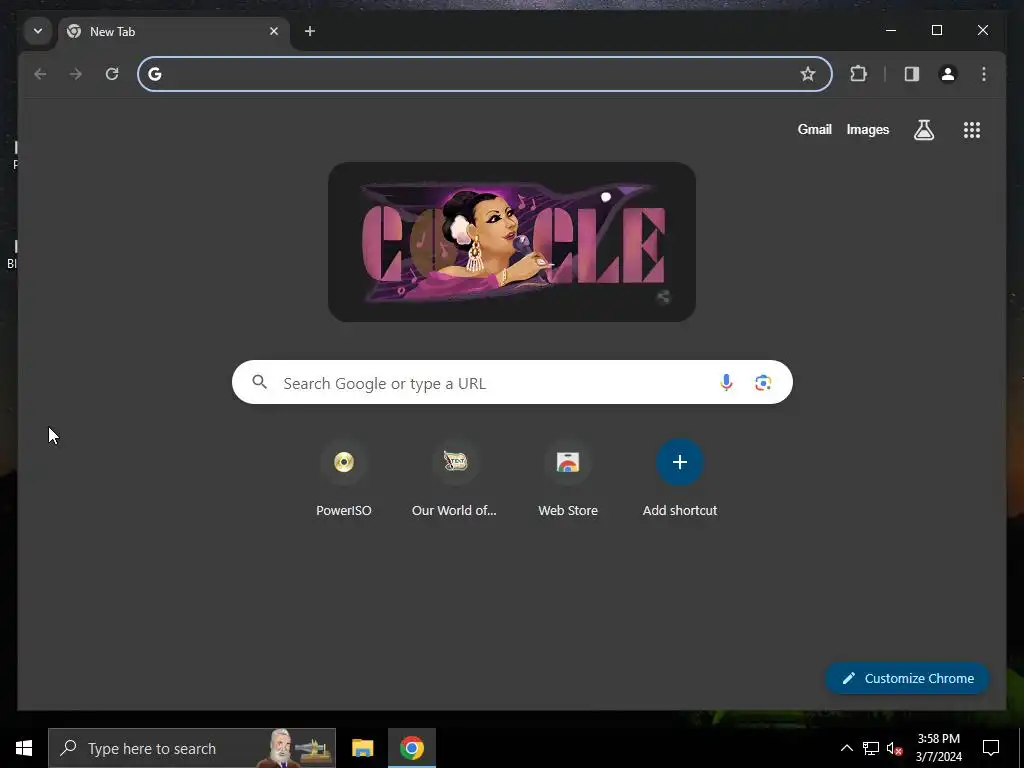Image resolution: width=1024 pixels, height=768 pixels.
Task: Open the taskbar clock and date
Action: point(939,748)
